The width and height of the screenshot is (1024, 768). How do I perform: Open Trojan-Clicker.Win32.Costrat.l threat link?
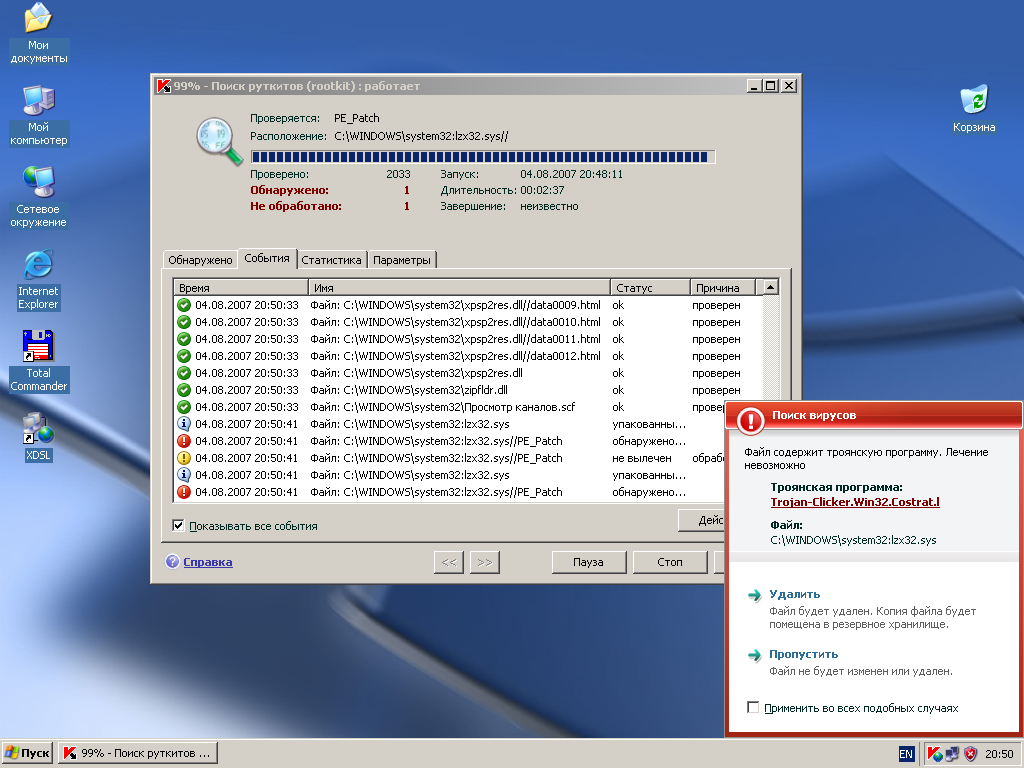tap(855, 502)
